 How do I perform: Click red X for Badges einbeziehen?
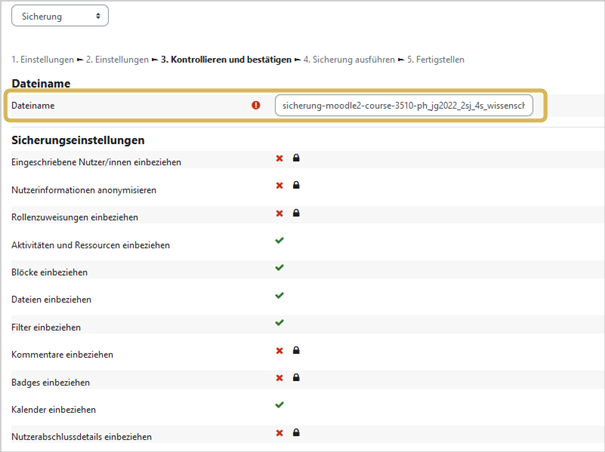279,378
